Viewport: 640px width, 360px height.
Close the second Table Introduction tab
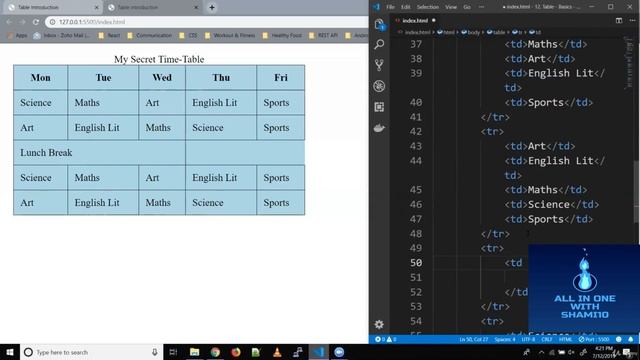point(196,7)
